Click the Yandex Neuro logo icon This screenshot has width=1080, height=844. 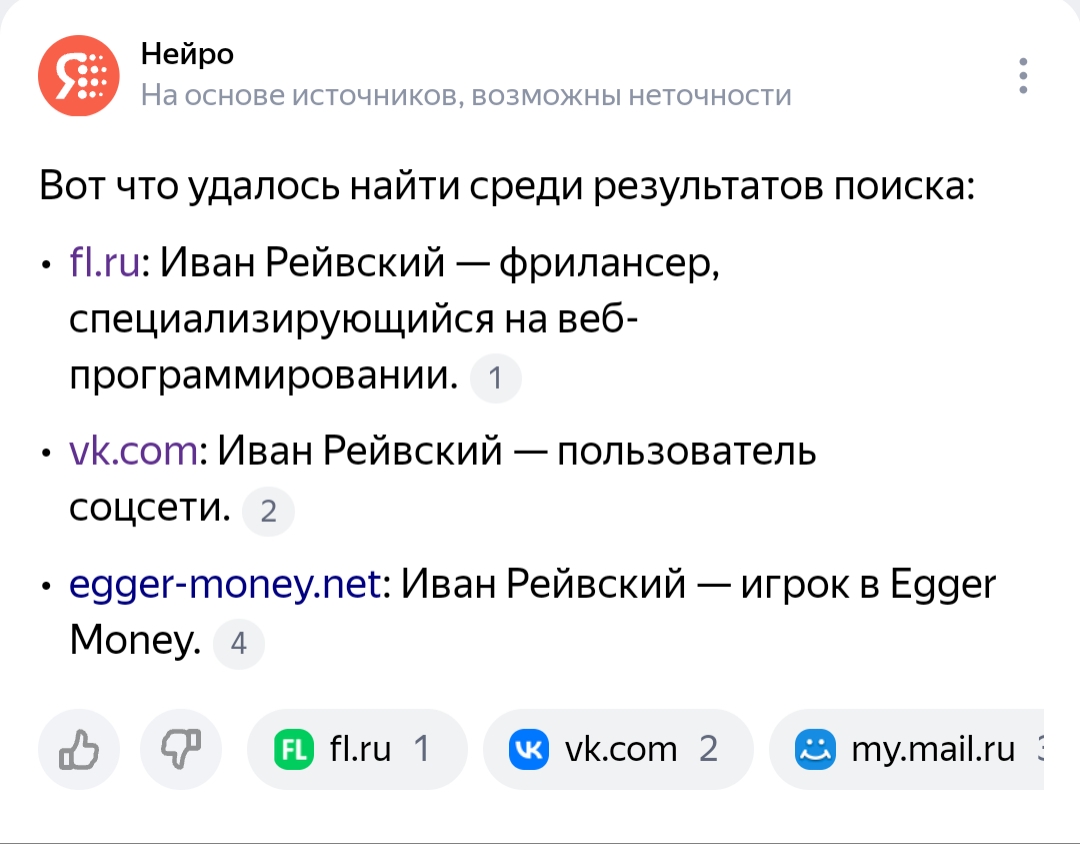point(78,75)
